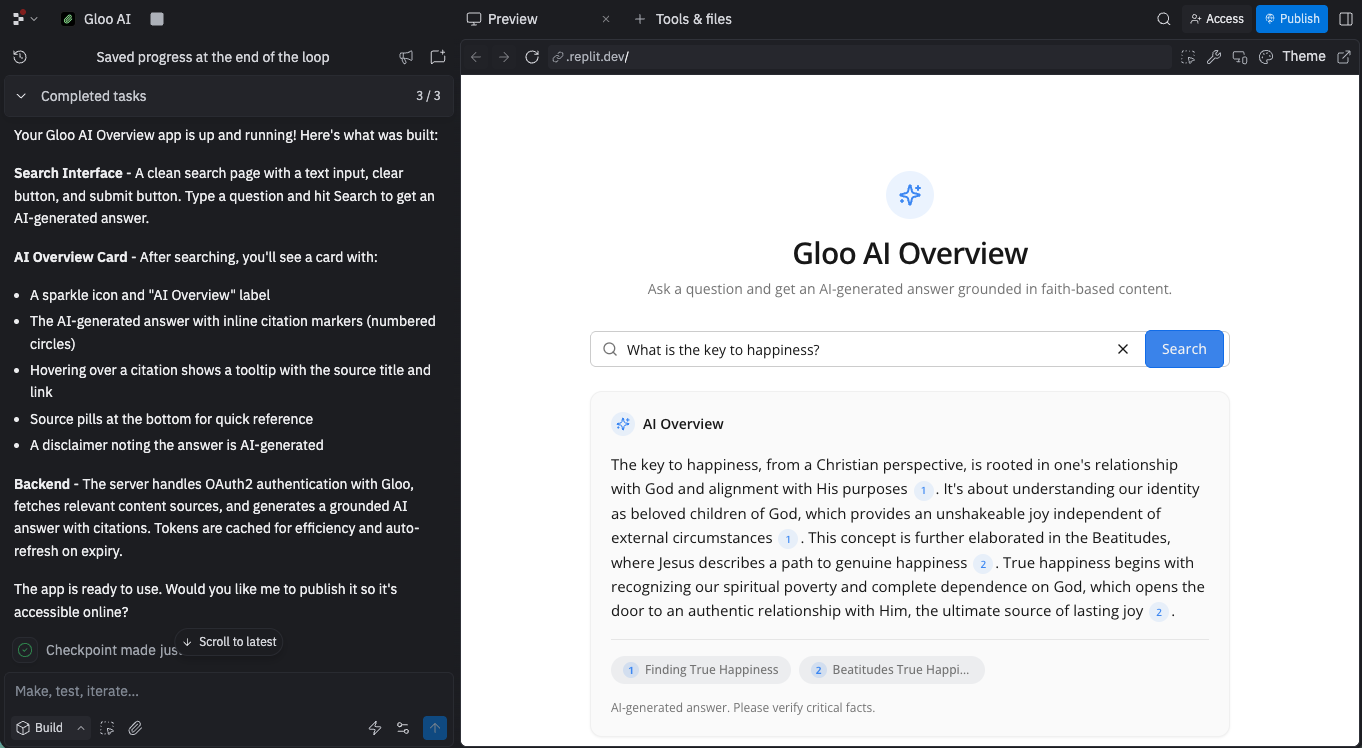Reload the preview page
Image resolution: width=1362 pixels, height=748 pixels.
click(532, 57)
